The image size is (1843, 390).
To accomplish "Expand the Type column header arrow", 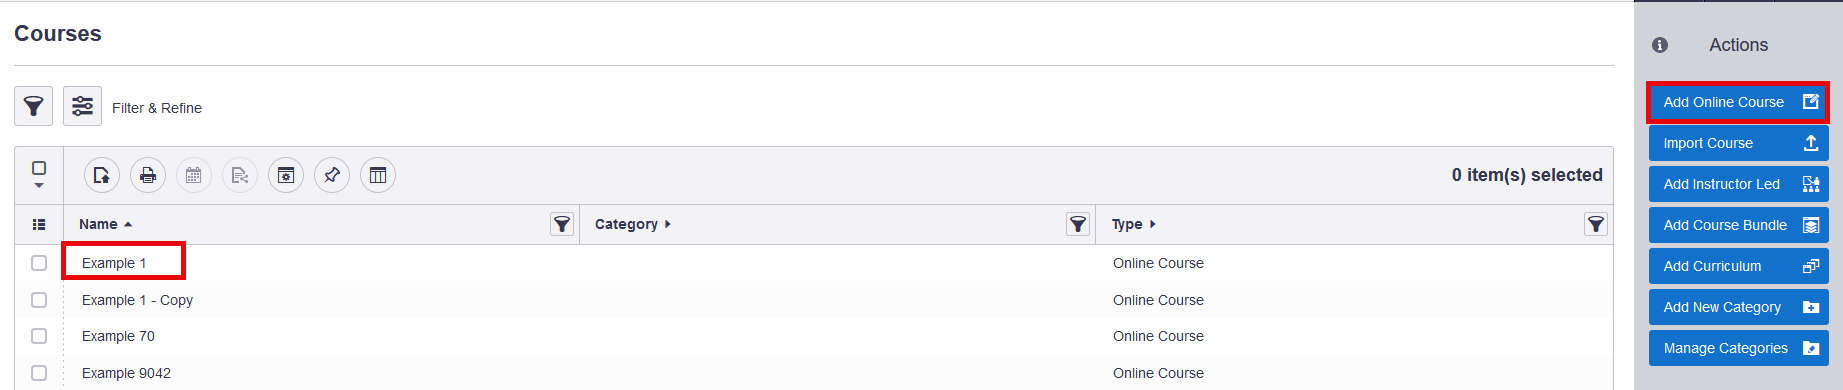I will point(1152,224).
